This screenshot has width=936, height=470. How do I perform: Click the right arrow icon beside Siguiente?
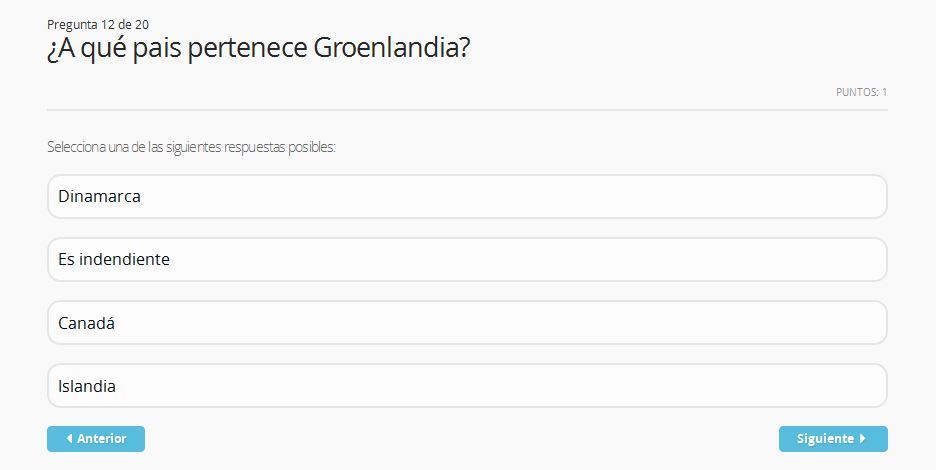click(x=863, y=439)
